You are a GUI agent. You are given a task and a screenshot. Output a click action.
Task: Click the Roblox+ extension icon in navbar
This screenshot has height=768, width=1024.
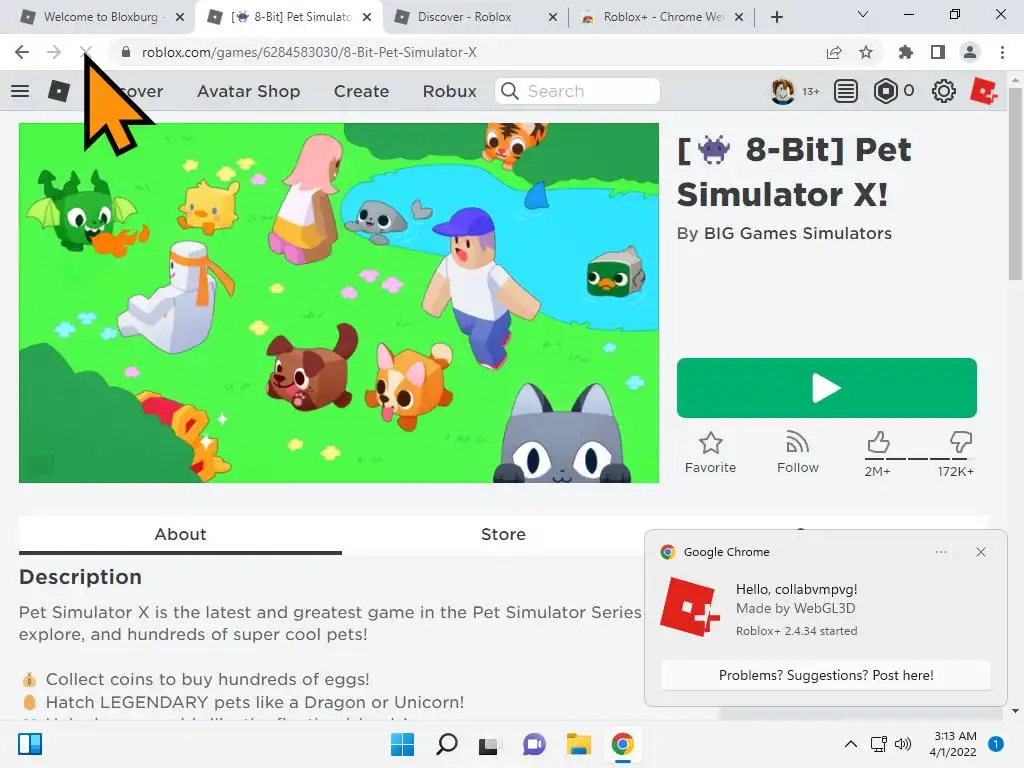984,91
